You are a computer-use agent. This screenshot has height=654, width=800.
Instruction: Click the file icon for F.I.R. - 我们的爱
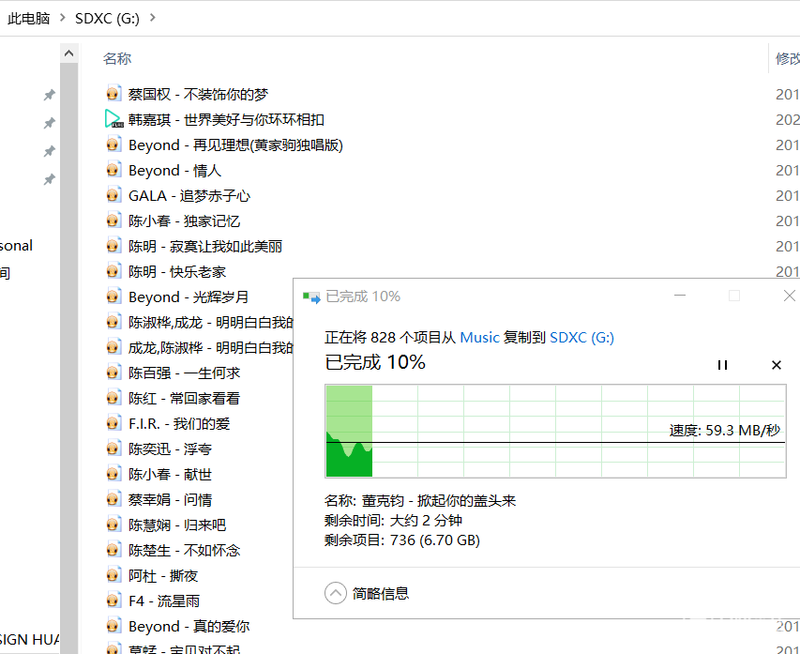(x=114, y=423)
